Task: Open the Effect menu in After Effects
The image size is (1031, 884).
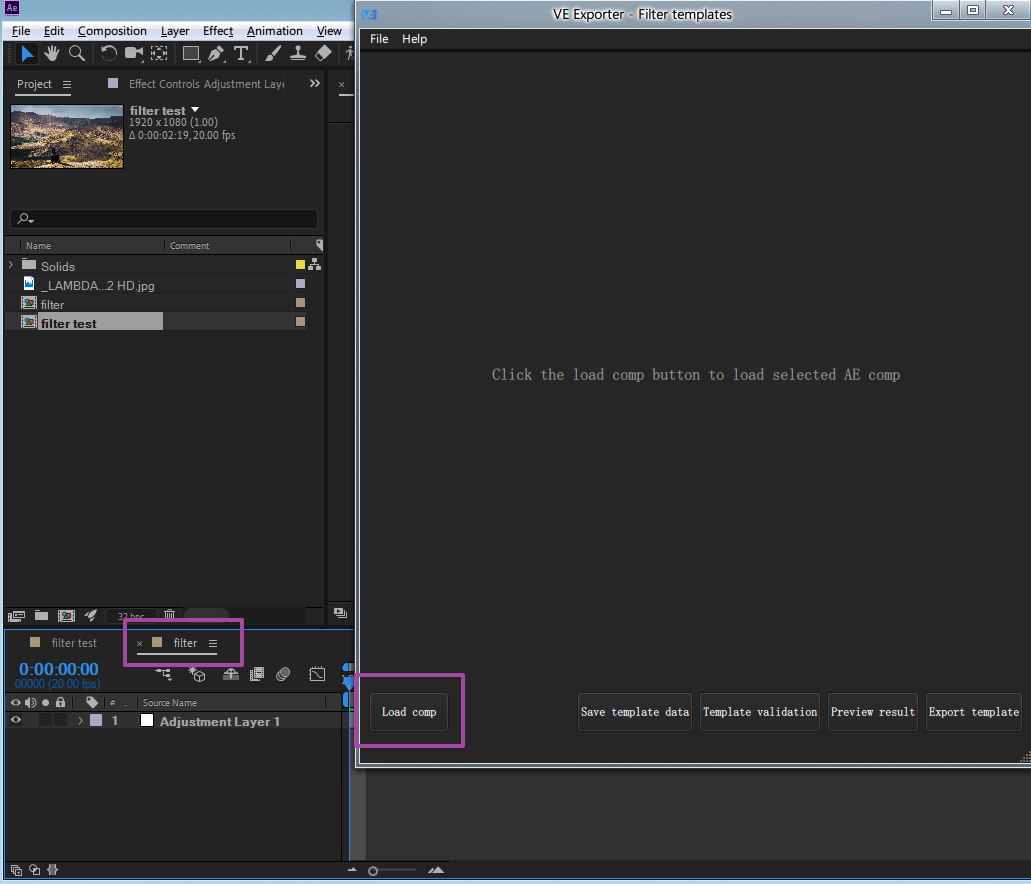Action: pyautogui.click(x=218, y=31)
